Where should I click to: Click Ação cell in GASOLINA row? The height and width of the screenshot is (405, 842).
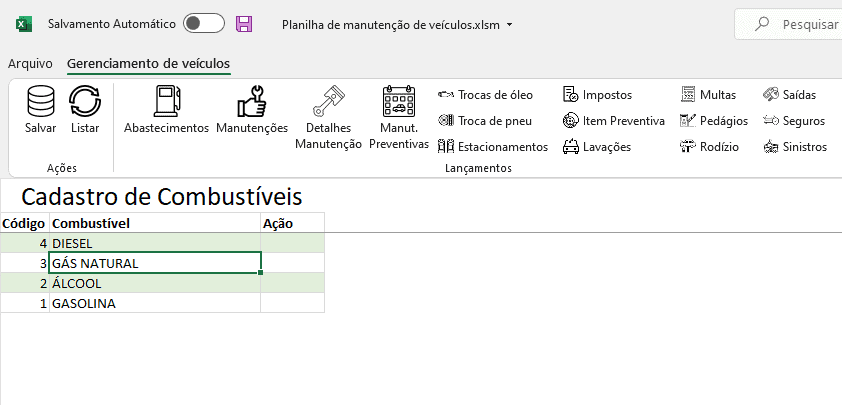coord(292,303)
